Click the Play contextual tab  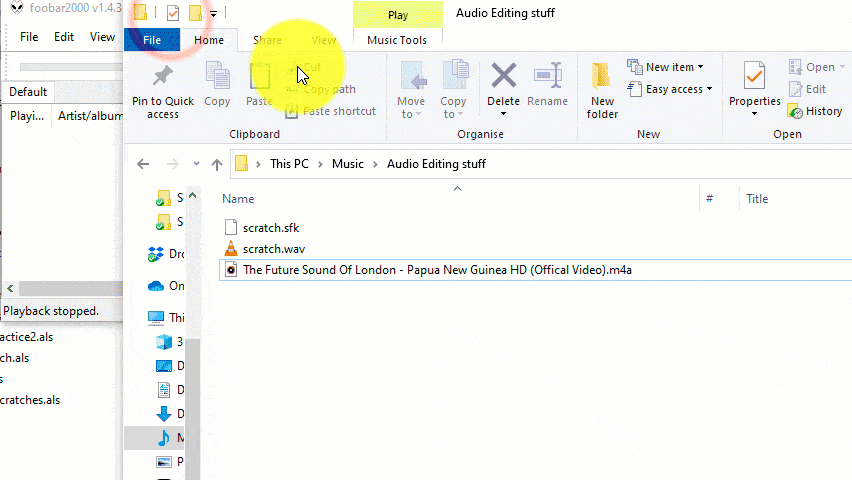click(x=398, y=15)
